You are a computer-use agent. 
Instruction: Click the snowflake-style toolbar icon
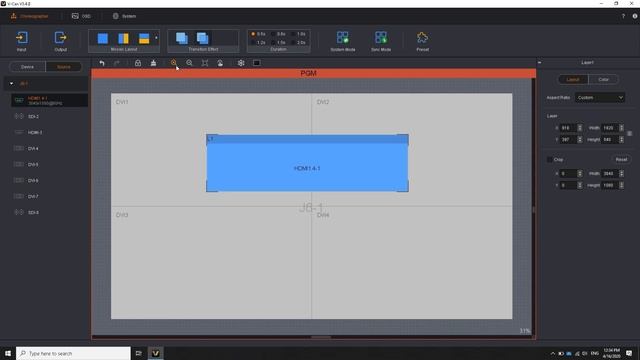(241, 63)
